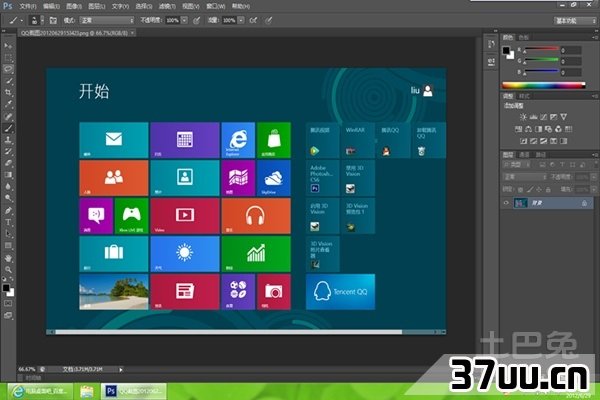Open the tool preset picker arrow
Image resolution: width=600 pixels, height=400 pixels.
coord(21,20)
